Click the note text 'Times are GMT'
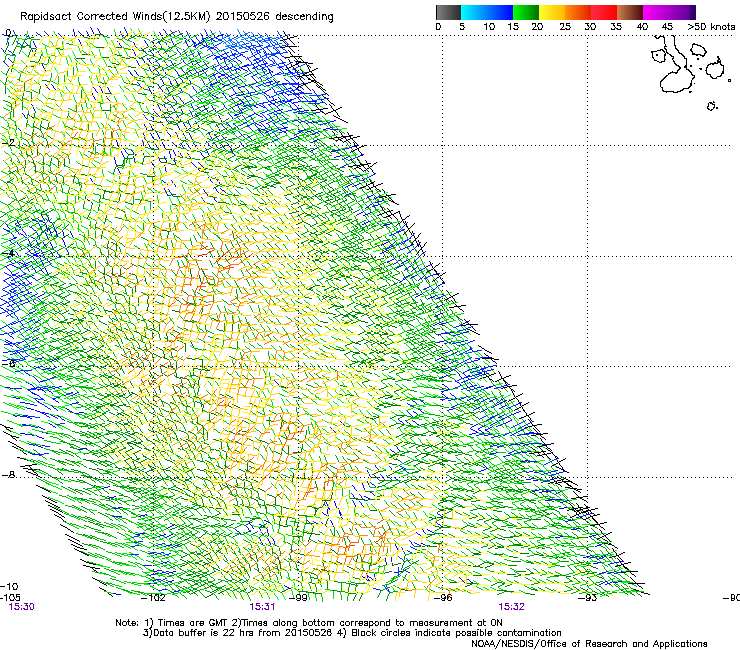 click(193, 623)
